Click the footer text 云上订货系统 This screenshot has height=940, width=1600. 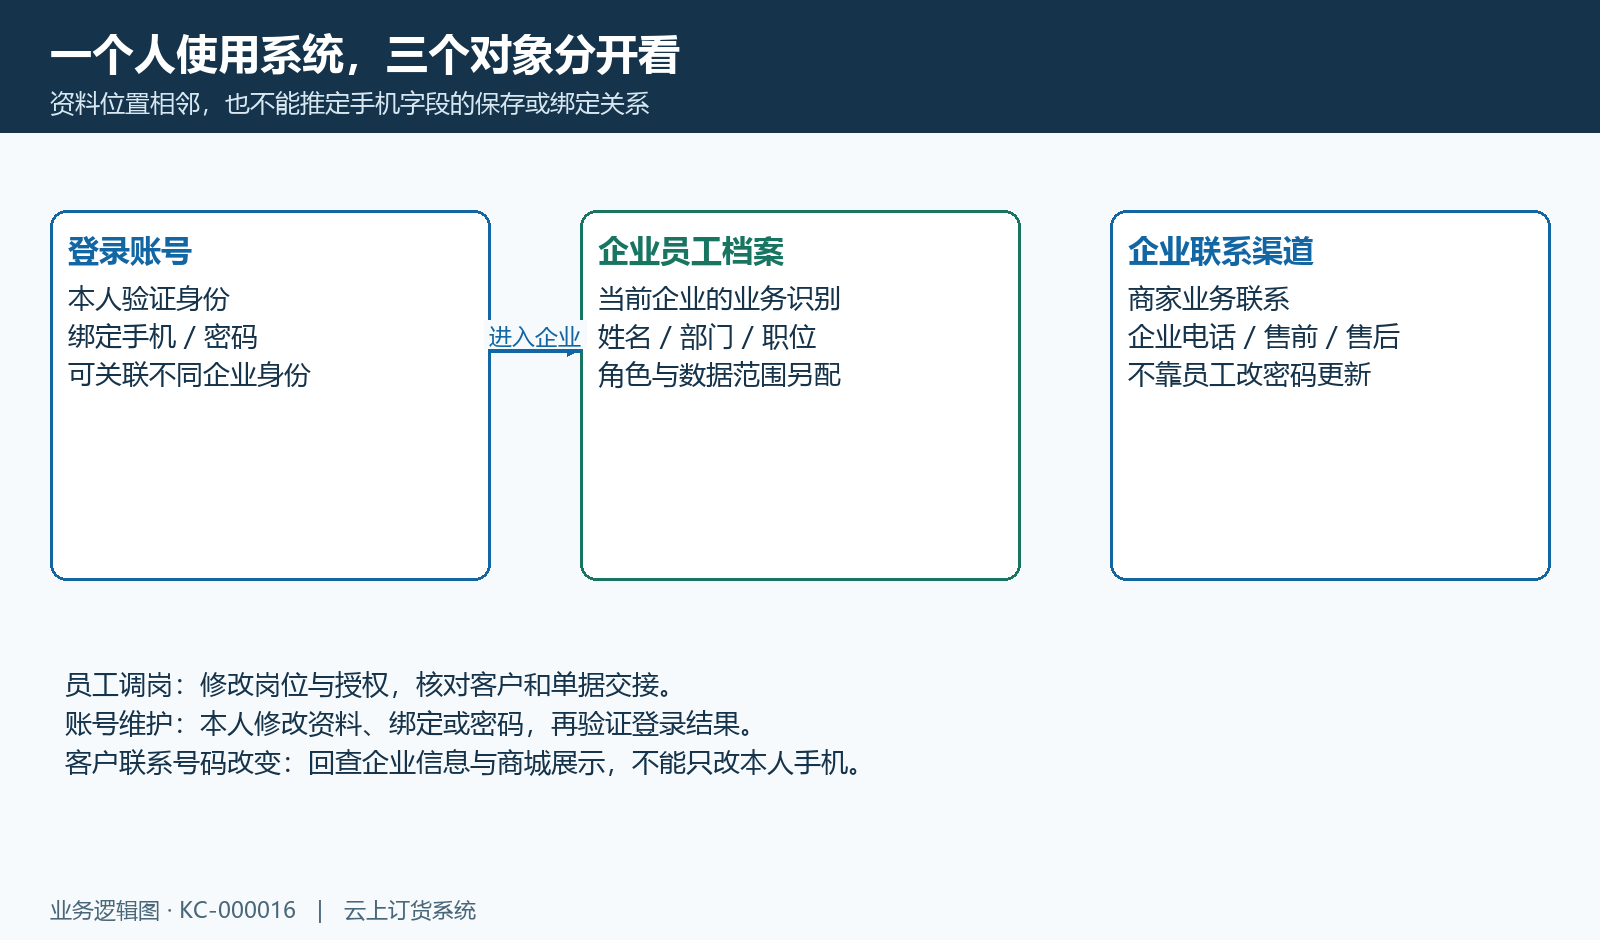click(x=410, y=911)
